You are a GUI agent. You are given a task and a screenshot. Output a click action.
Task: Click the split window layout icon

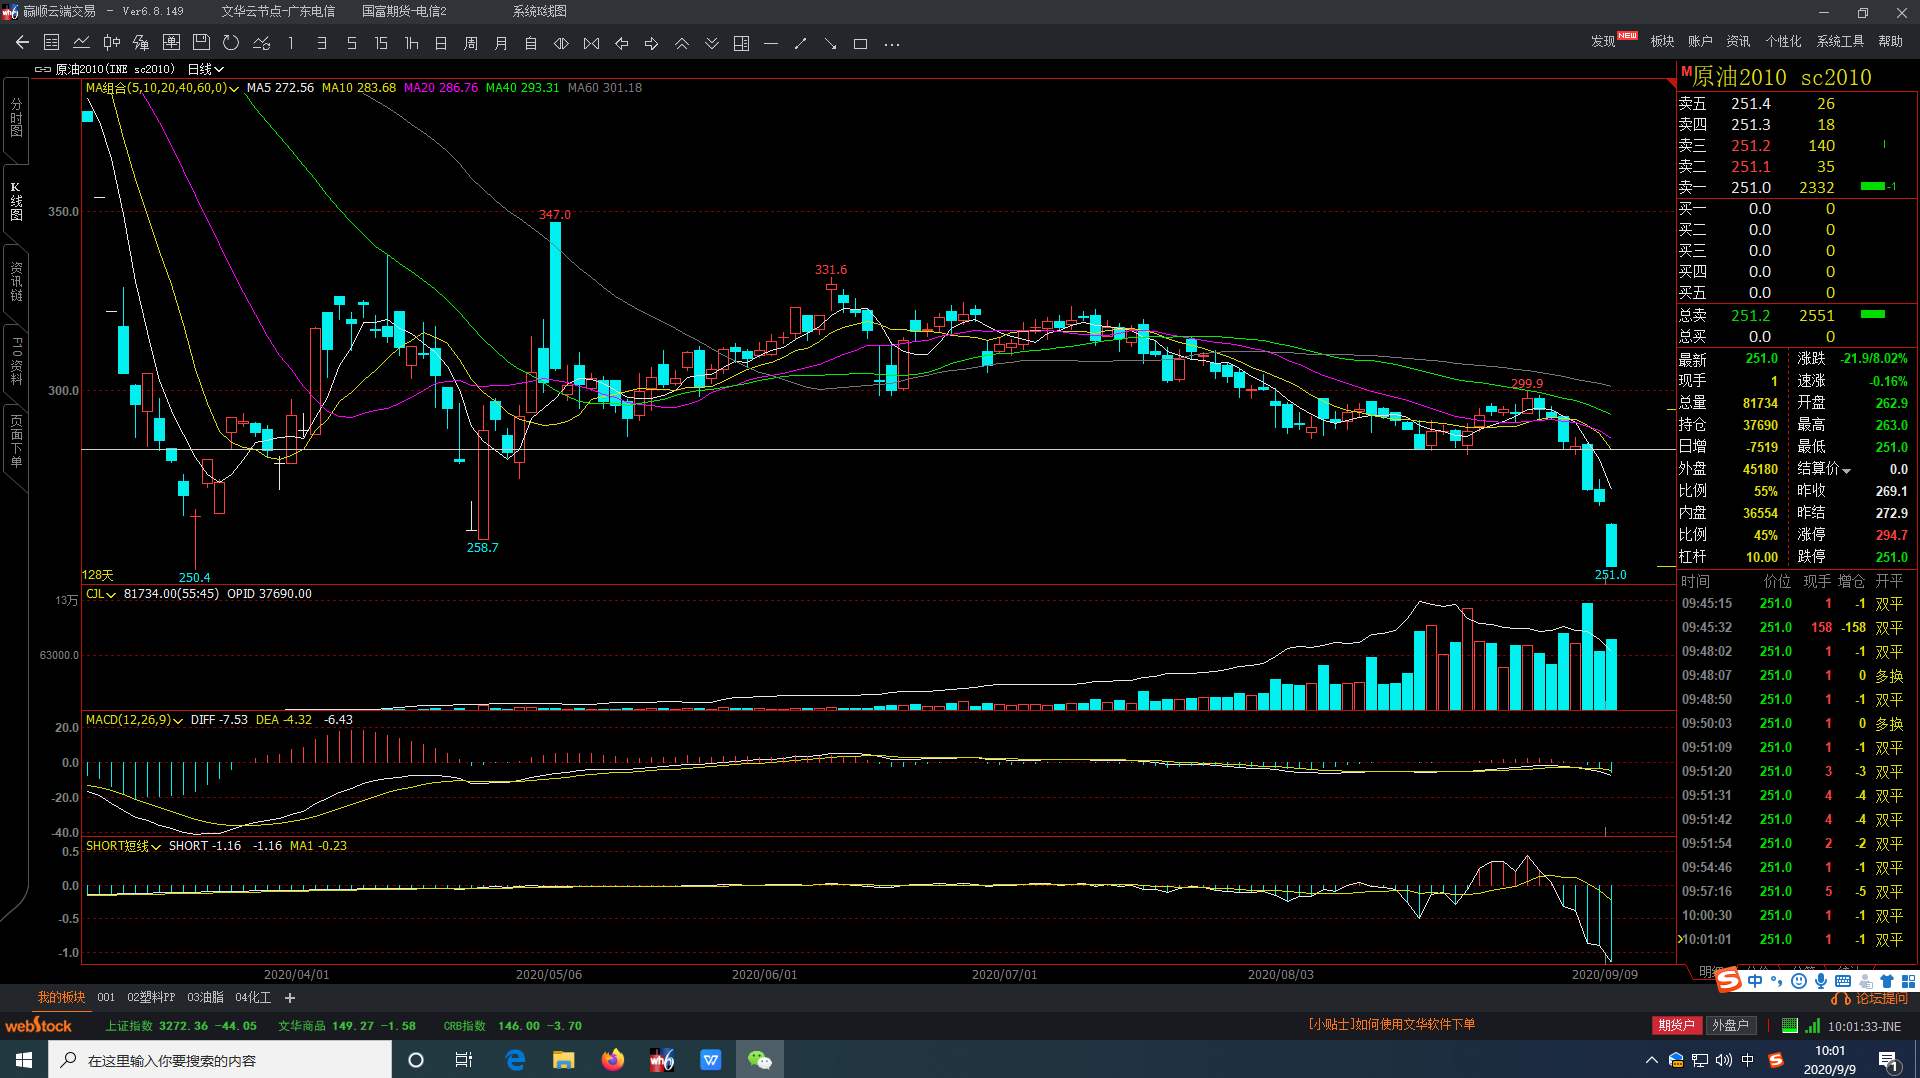tap(741, 43)
